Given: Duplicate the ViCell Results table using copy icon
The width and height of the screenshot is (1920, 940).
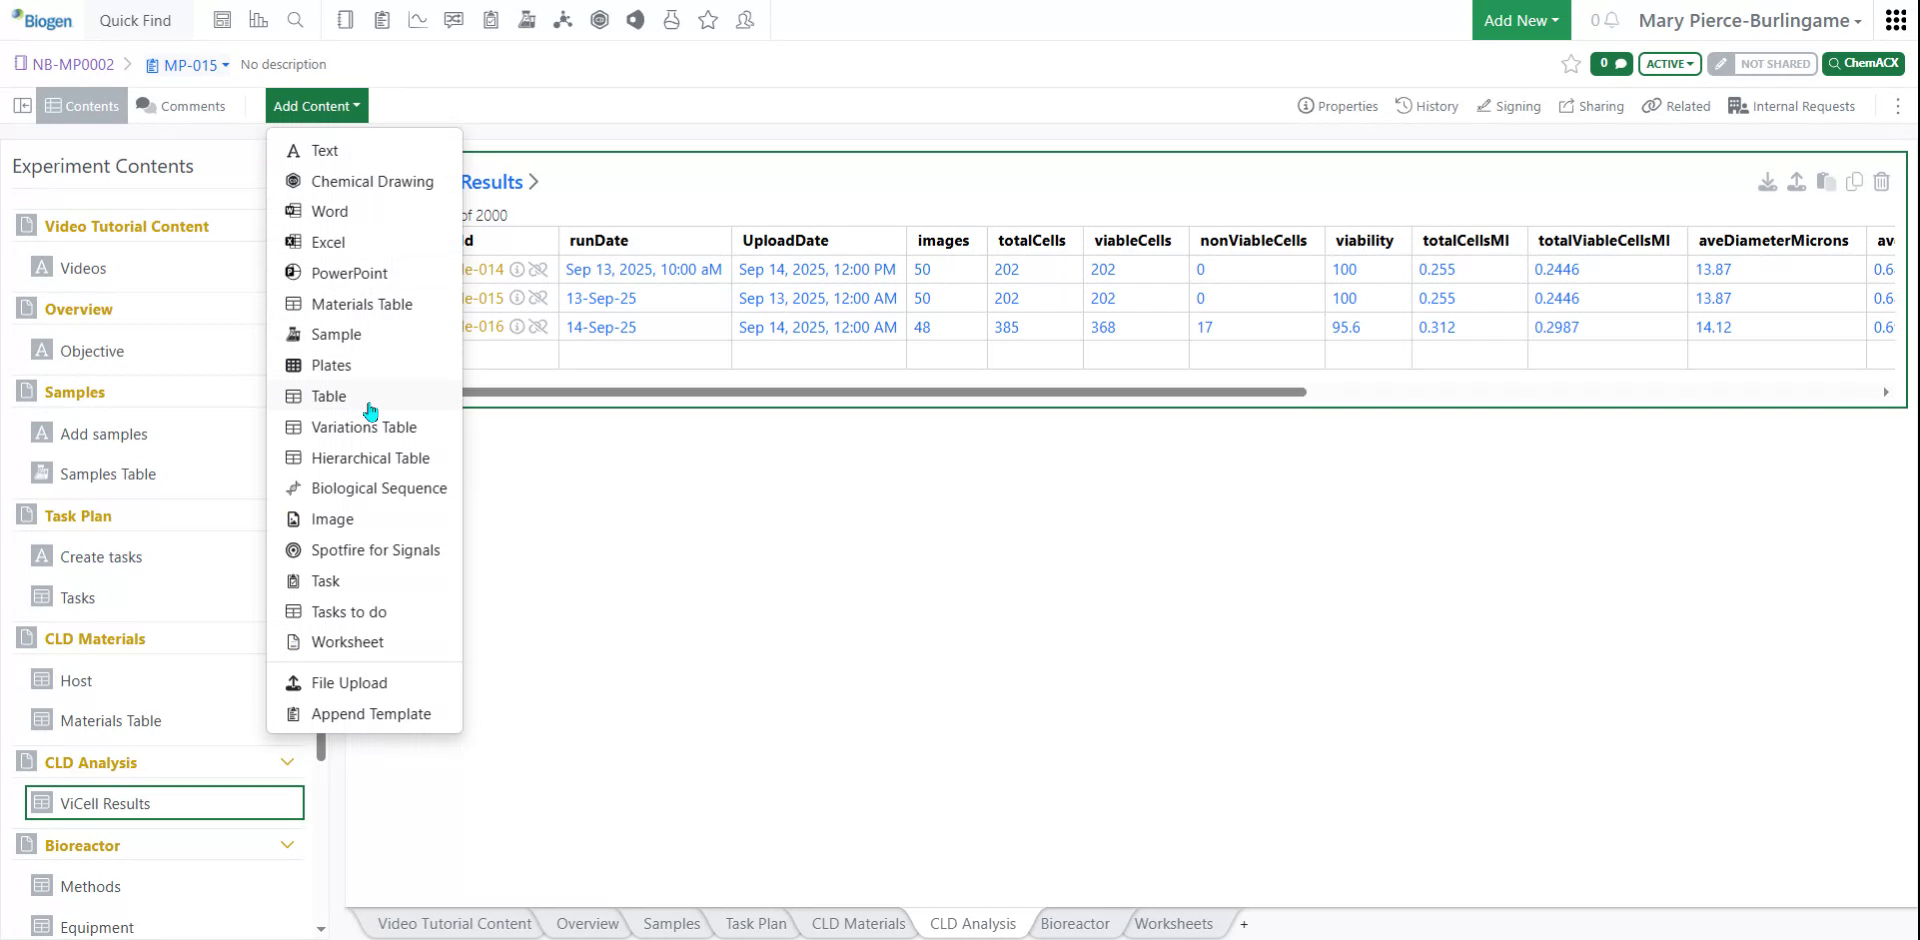Looking at the screenshot, I should click(1855, 181).
